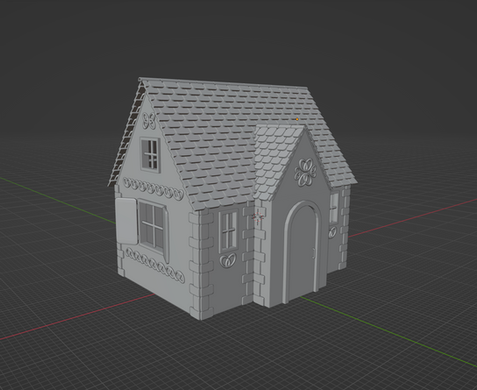Viewport: 477px width, 390px height.
Task: Select the attic window in the gable
Action: click(150, 155)
